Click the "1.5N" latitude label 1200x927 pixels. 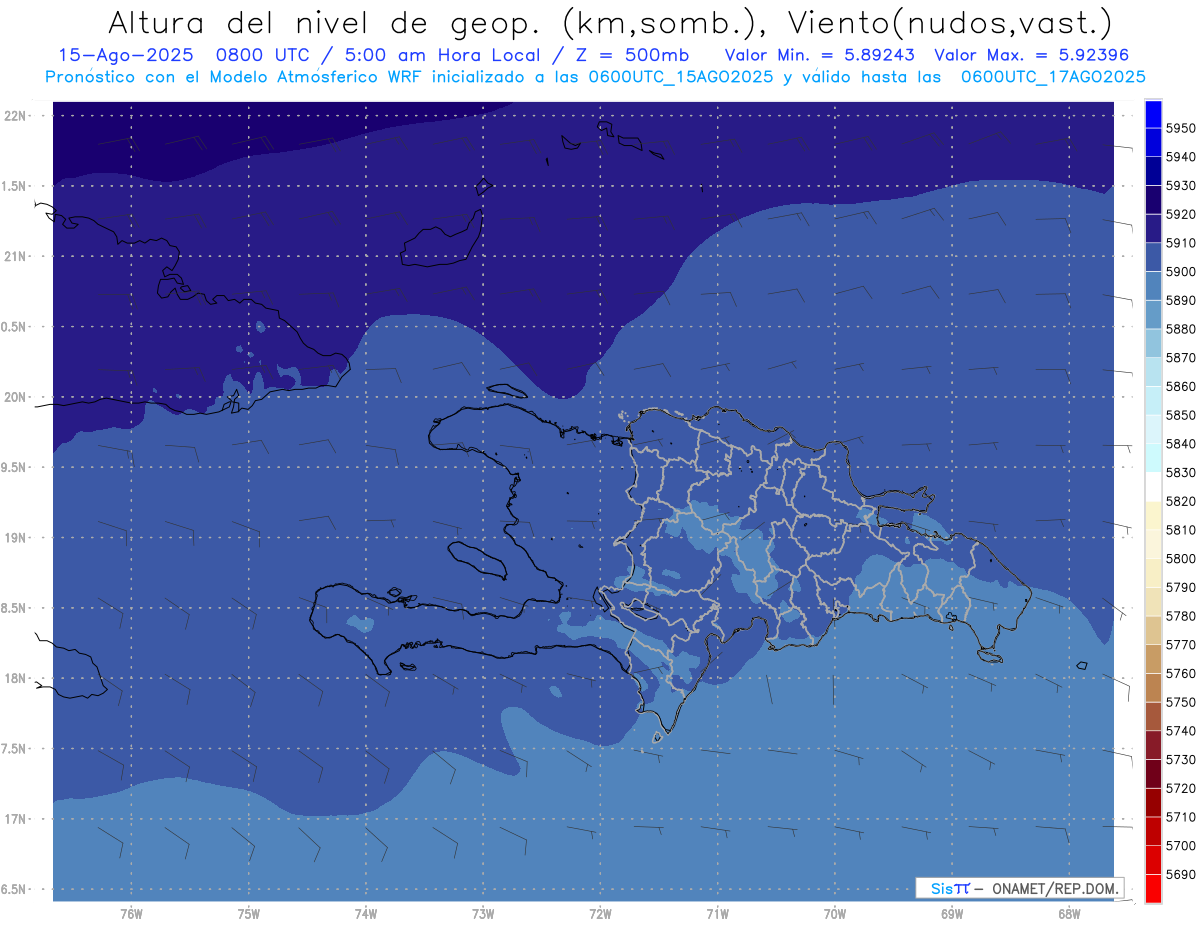(14, 187)
